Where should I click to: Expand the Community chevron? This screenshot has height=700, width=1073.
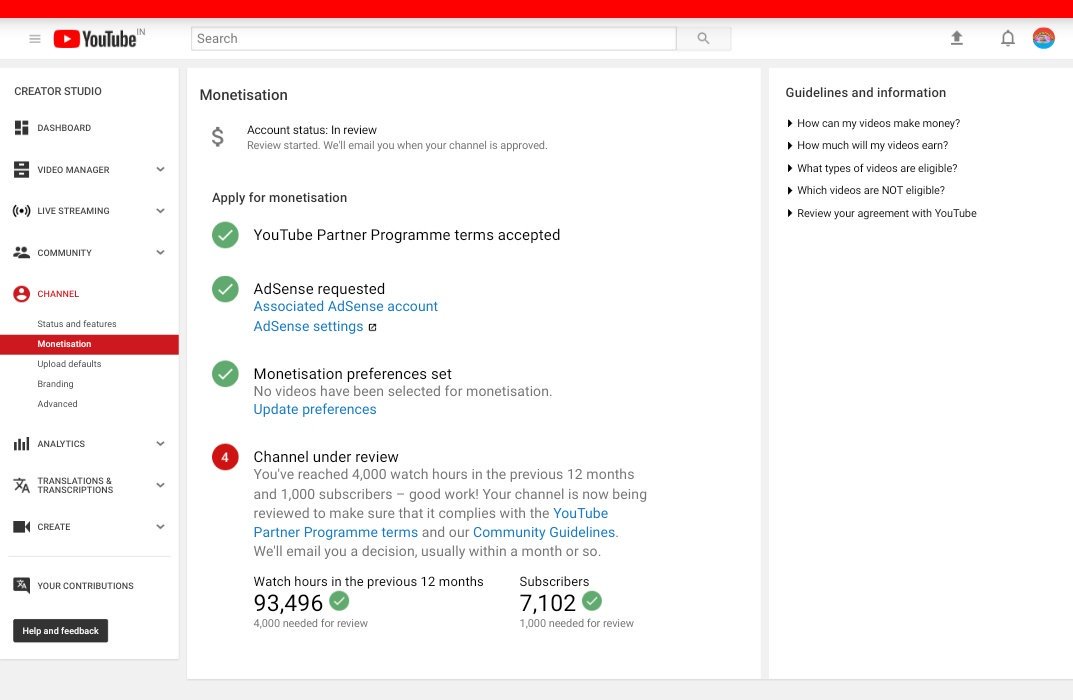point(160,252)
